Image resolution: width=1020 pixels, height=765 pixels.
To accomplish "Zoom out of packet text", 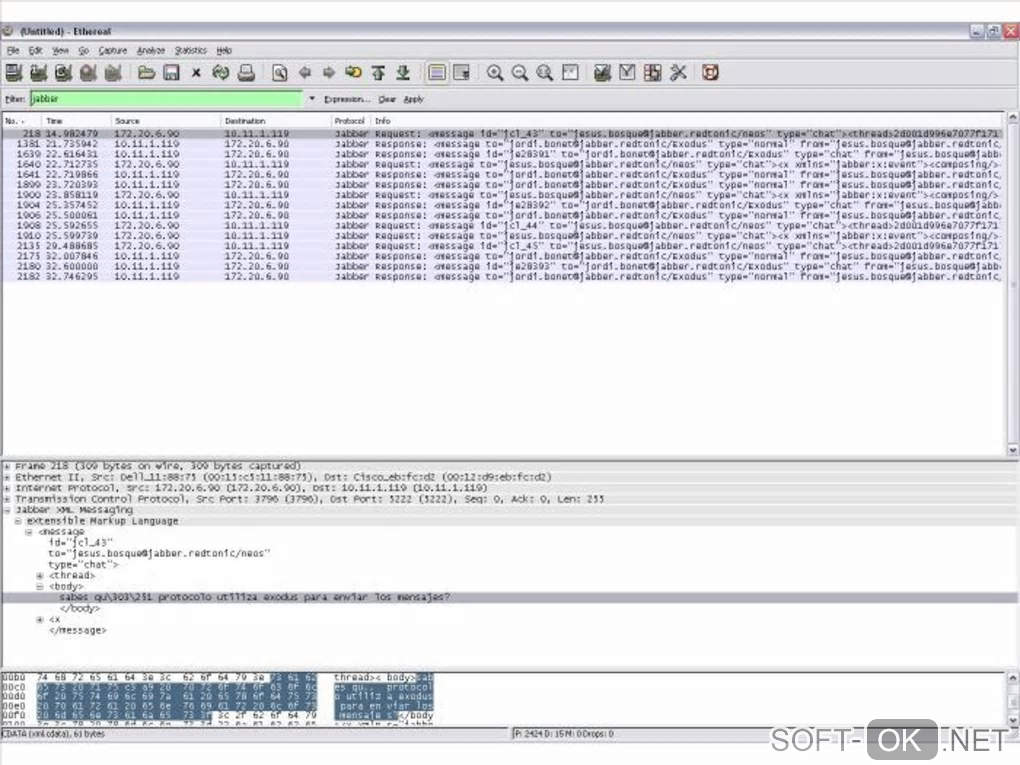I will tap(520, 73).
